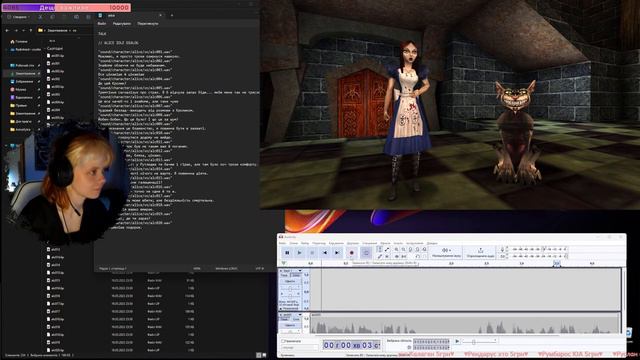Click the Redo arrow in Audacity
Screen dimensions: 640x360
click(x=424, y=257)
